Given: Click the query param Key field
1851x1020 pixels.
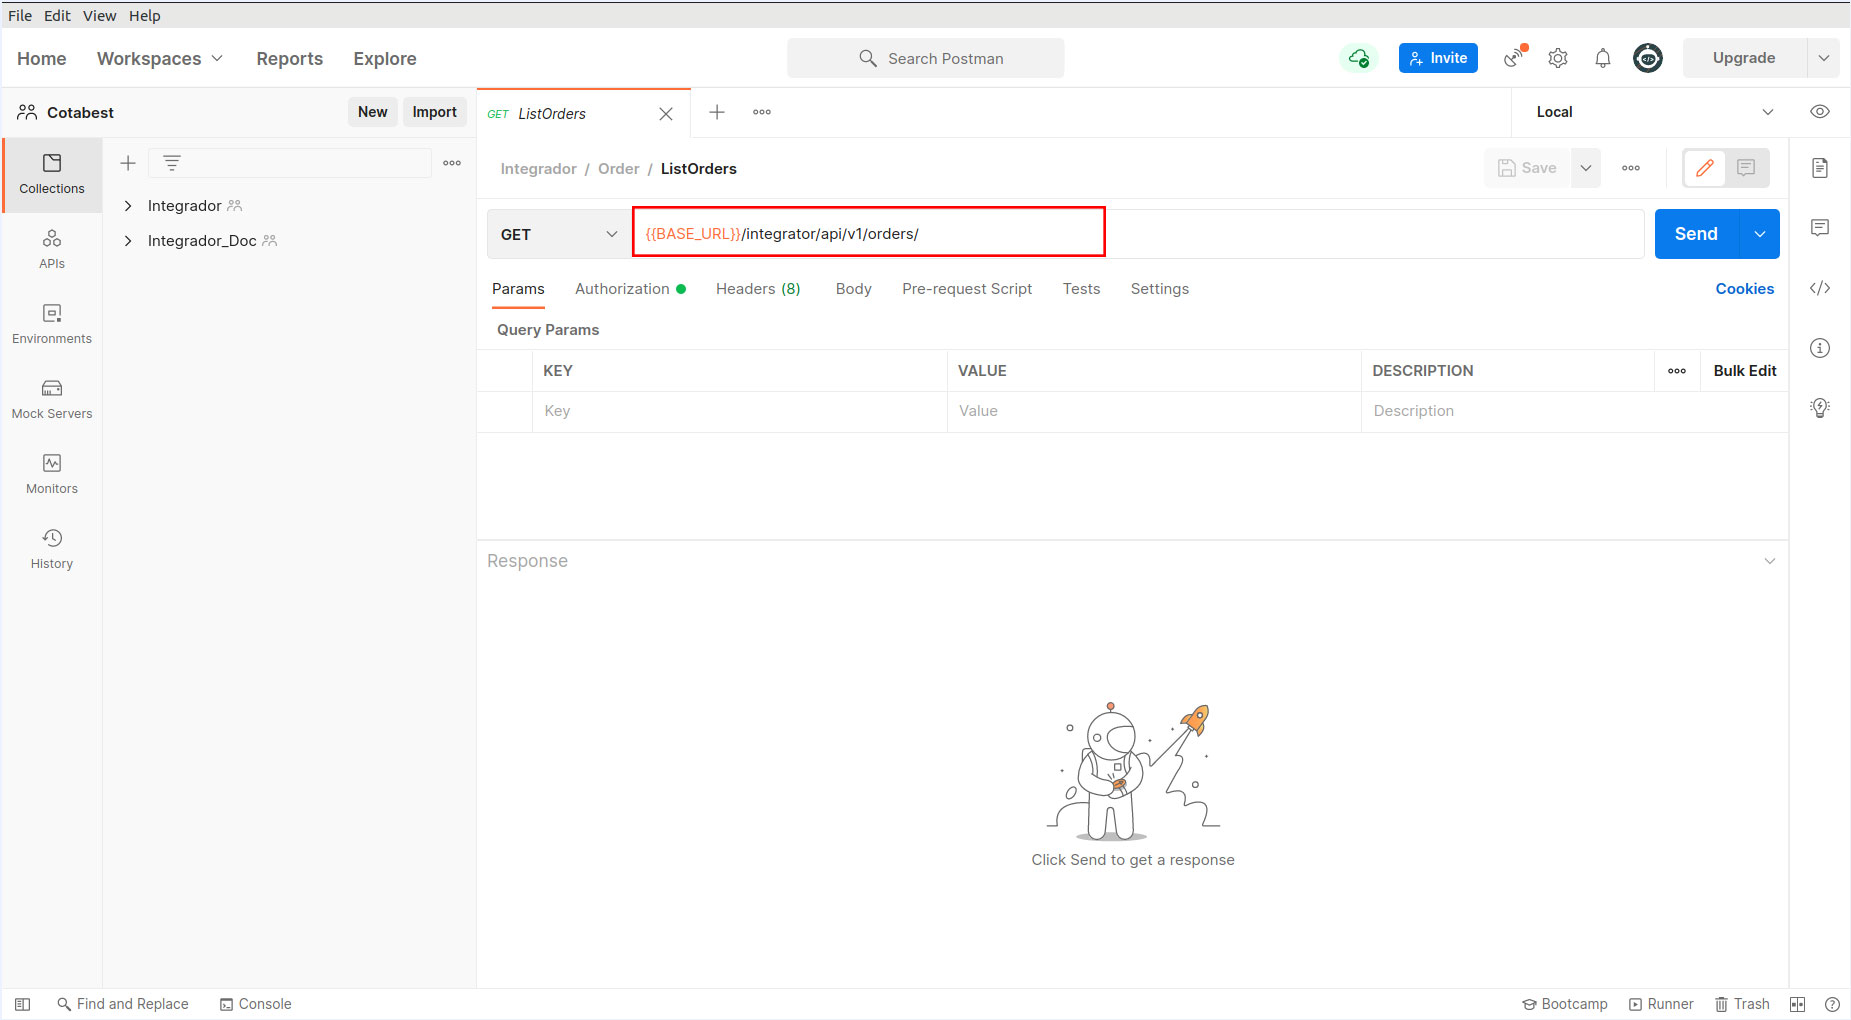Looking at the screenshot, I should point(739,411).
